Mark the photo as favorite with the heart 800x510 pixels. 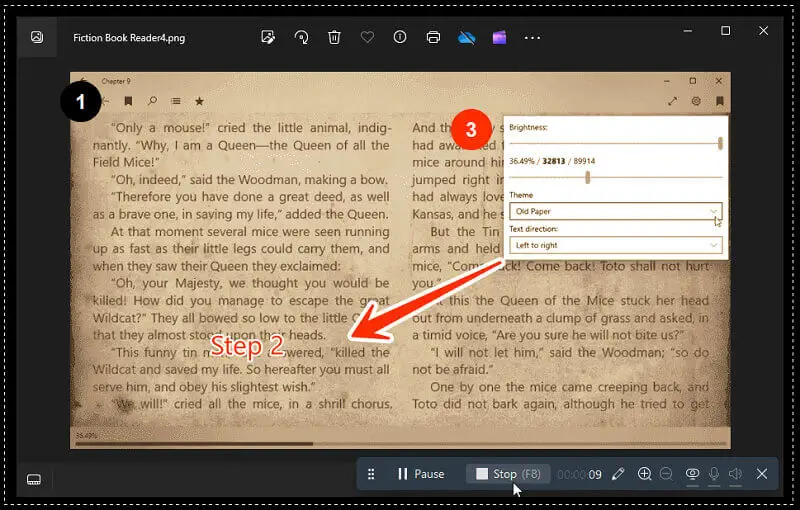(x=367, y=37)
